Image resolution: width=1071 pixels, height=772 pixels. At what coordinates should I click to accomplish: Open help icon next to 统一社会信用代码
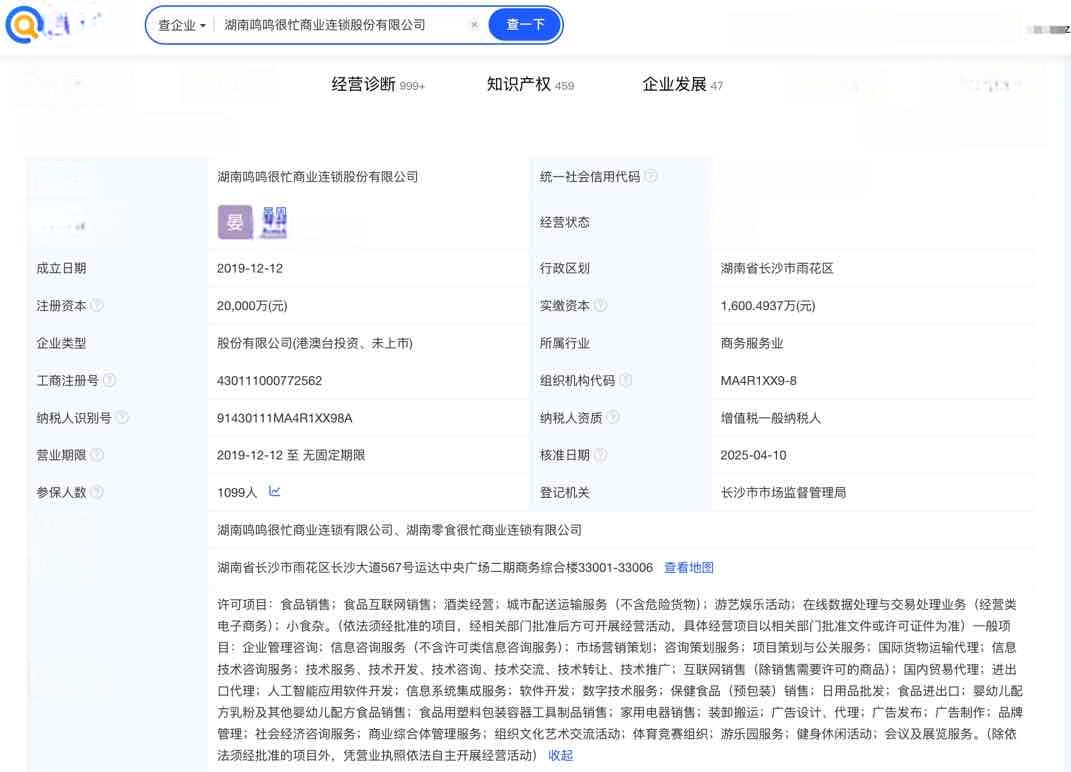pos(651,176)
